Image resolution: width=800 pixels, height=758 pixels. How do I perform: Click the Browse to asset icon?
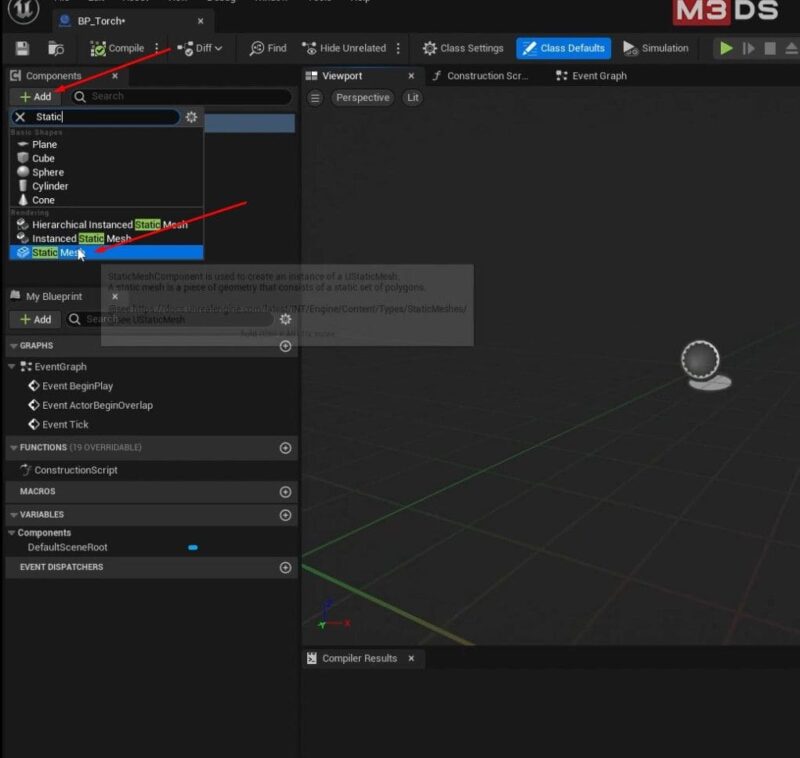pos(56,47)
